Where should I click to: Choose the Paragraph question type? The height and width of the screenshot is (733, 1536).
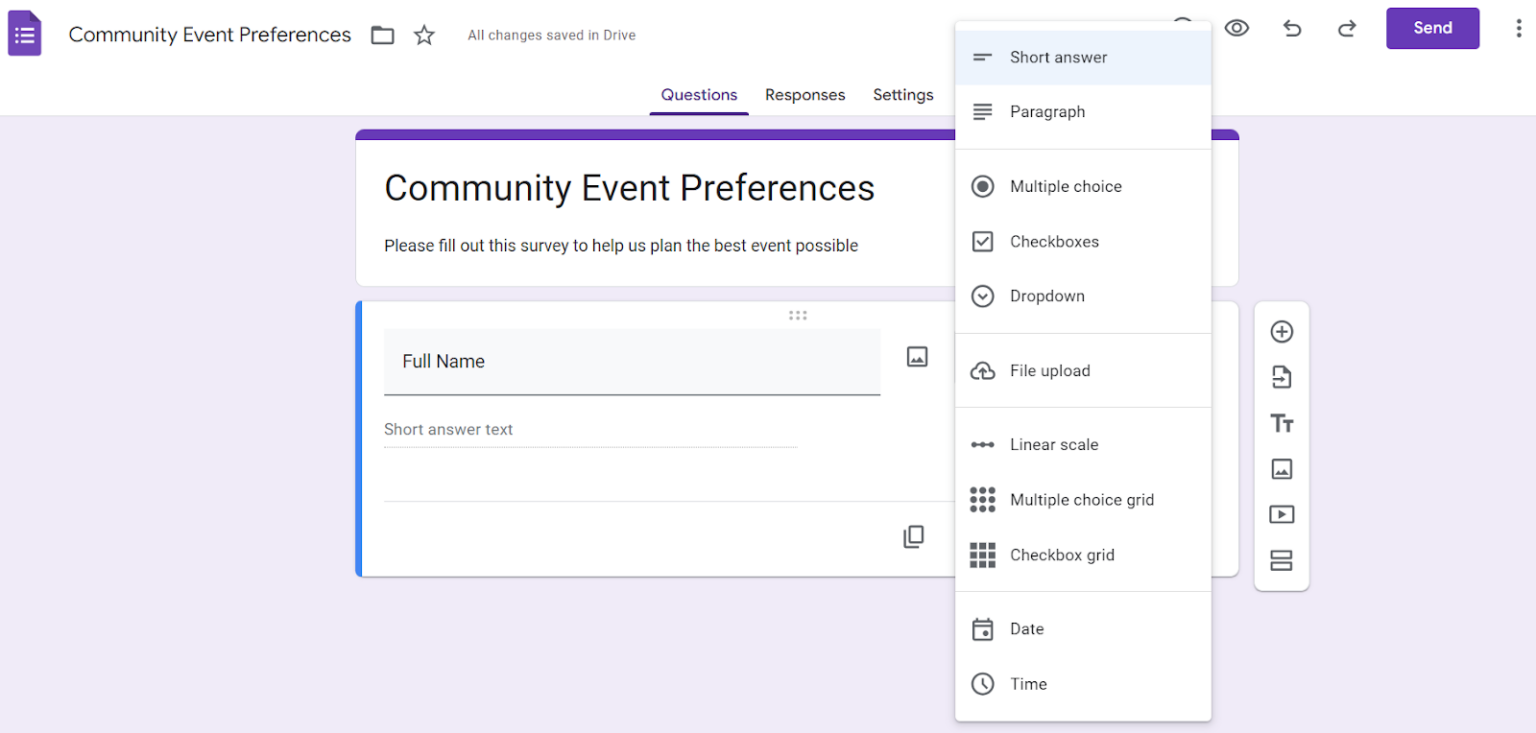coord(1047,111)
